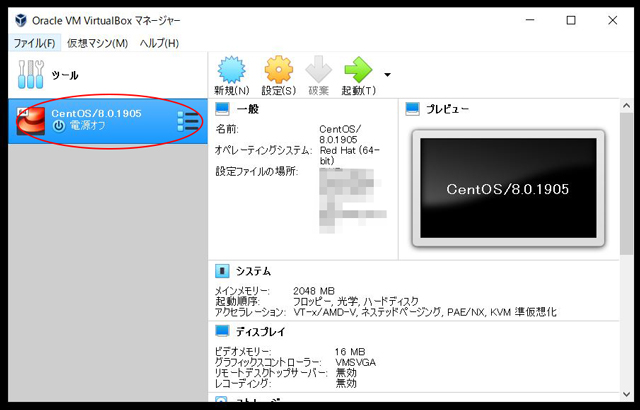Open the CentOS VM list menu icon

pos(188,121)
